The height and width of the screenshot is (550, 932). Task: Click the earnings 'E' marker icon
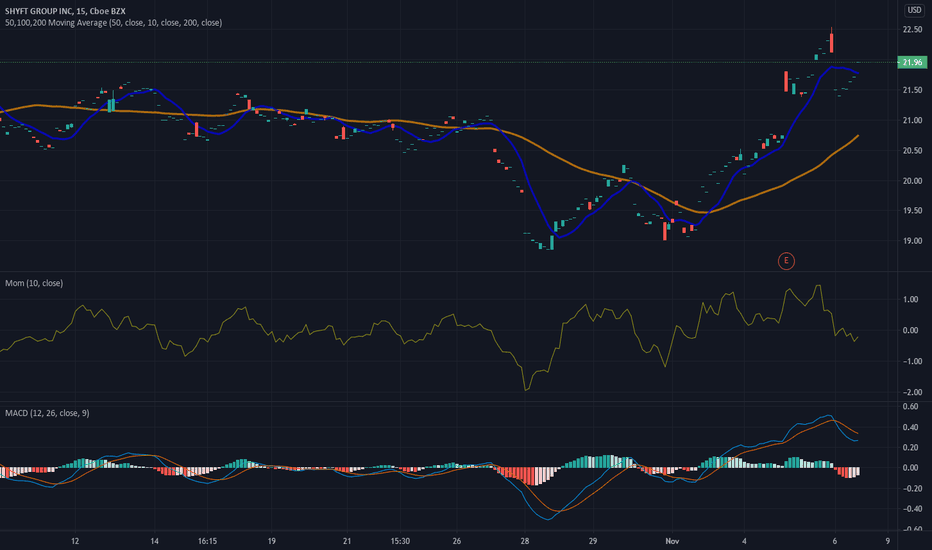[786, 260]
